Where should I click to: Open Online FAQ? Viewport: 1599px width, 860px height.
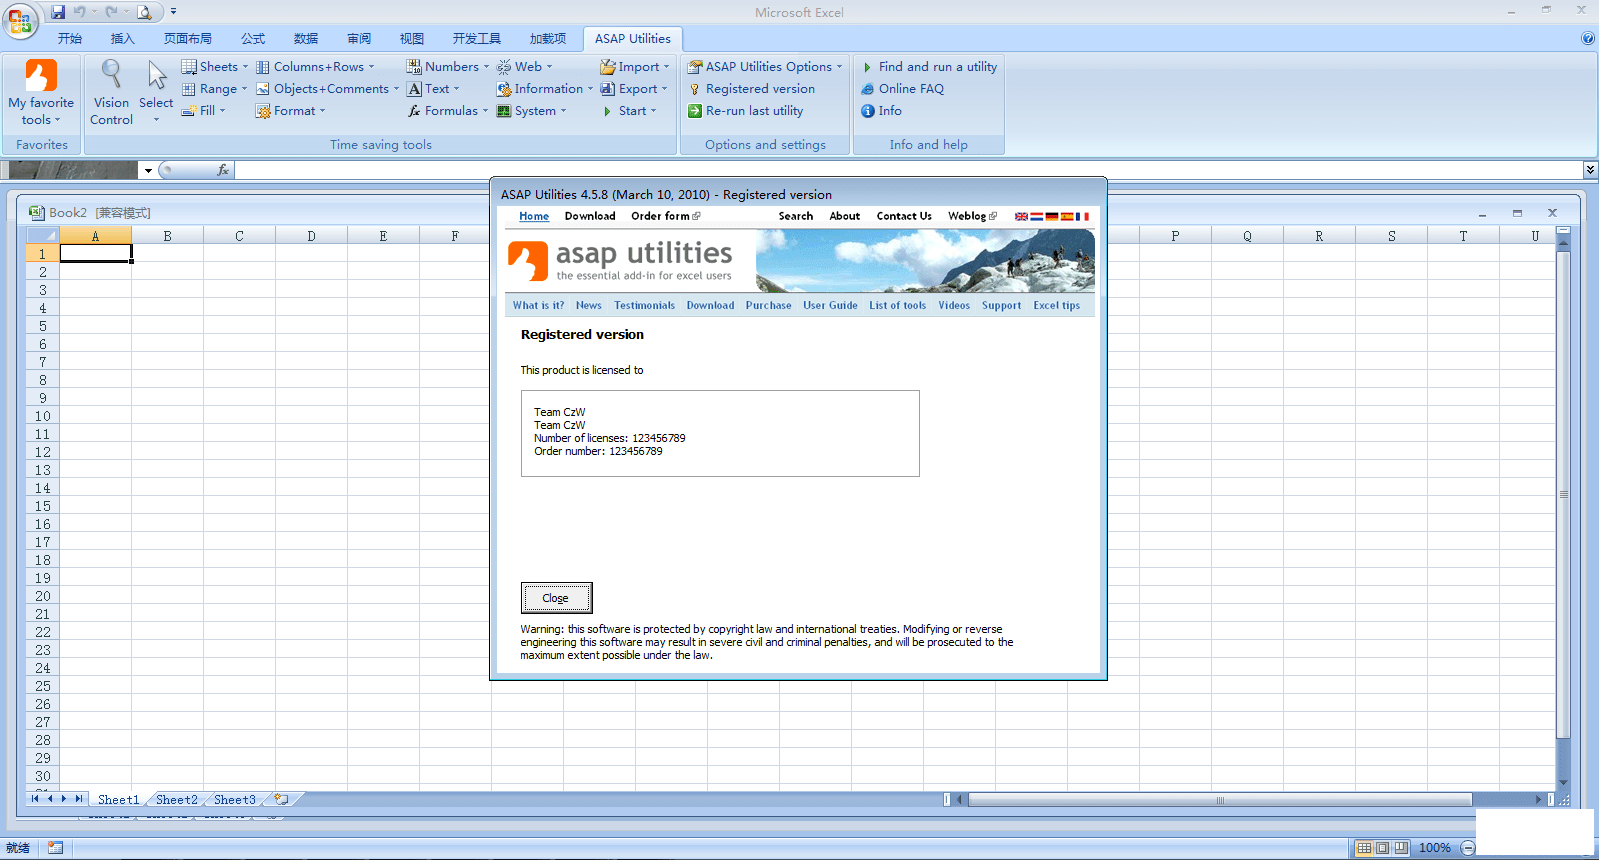click(902, 89)
